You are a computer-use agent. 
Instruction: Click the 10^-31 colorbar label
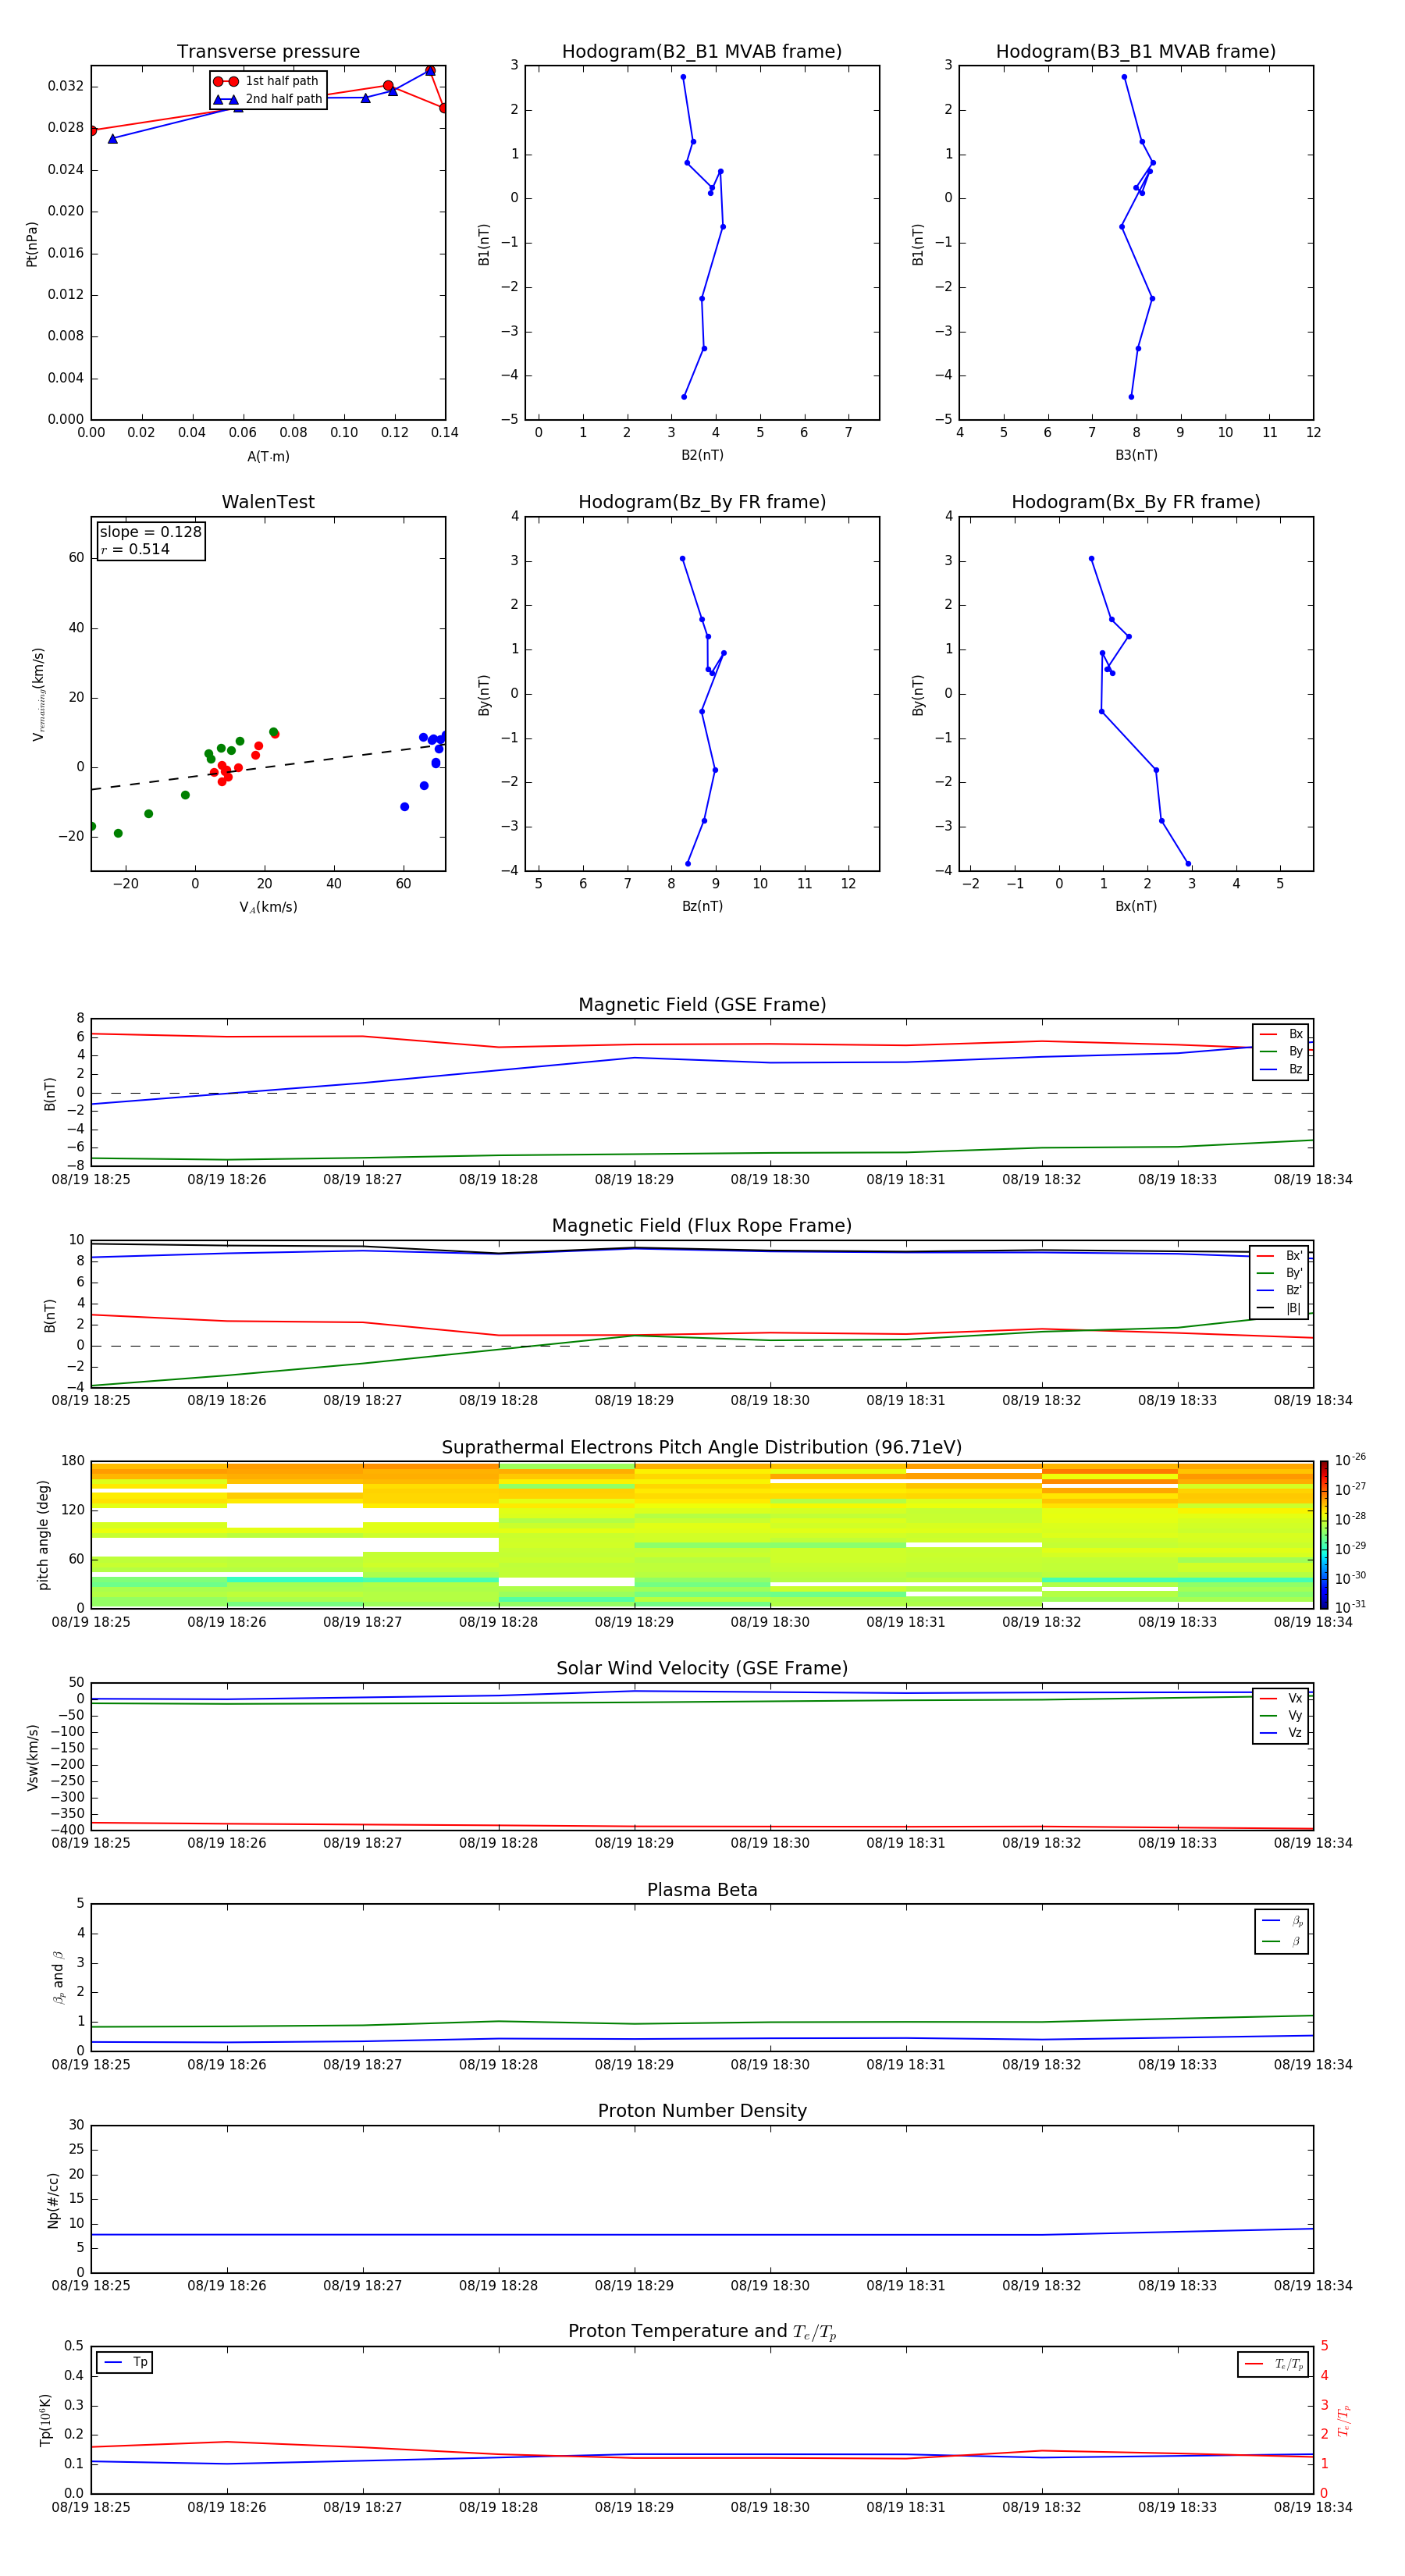tap(1350, 1607)
